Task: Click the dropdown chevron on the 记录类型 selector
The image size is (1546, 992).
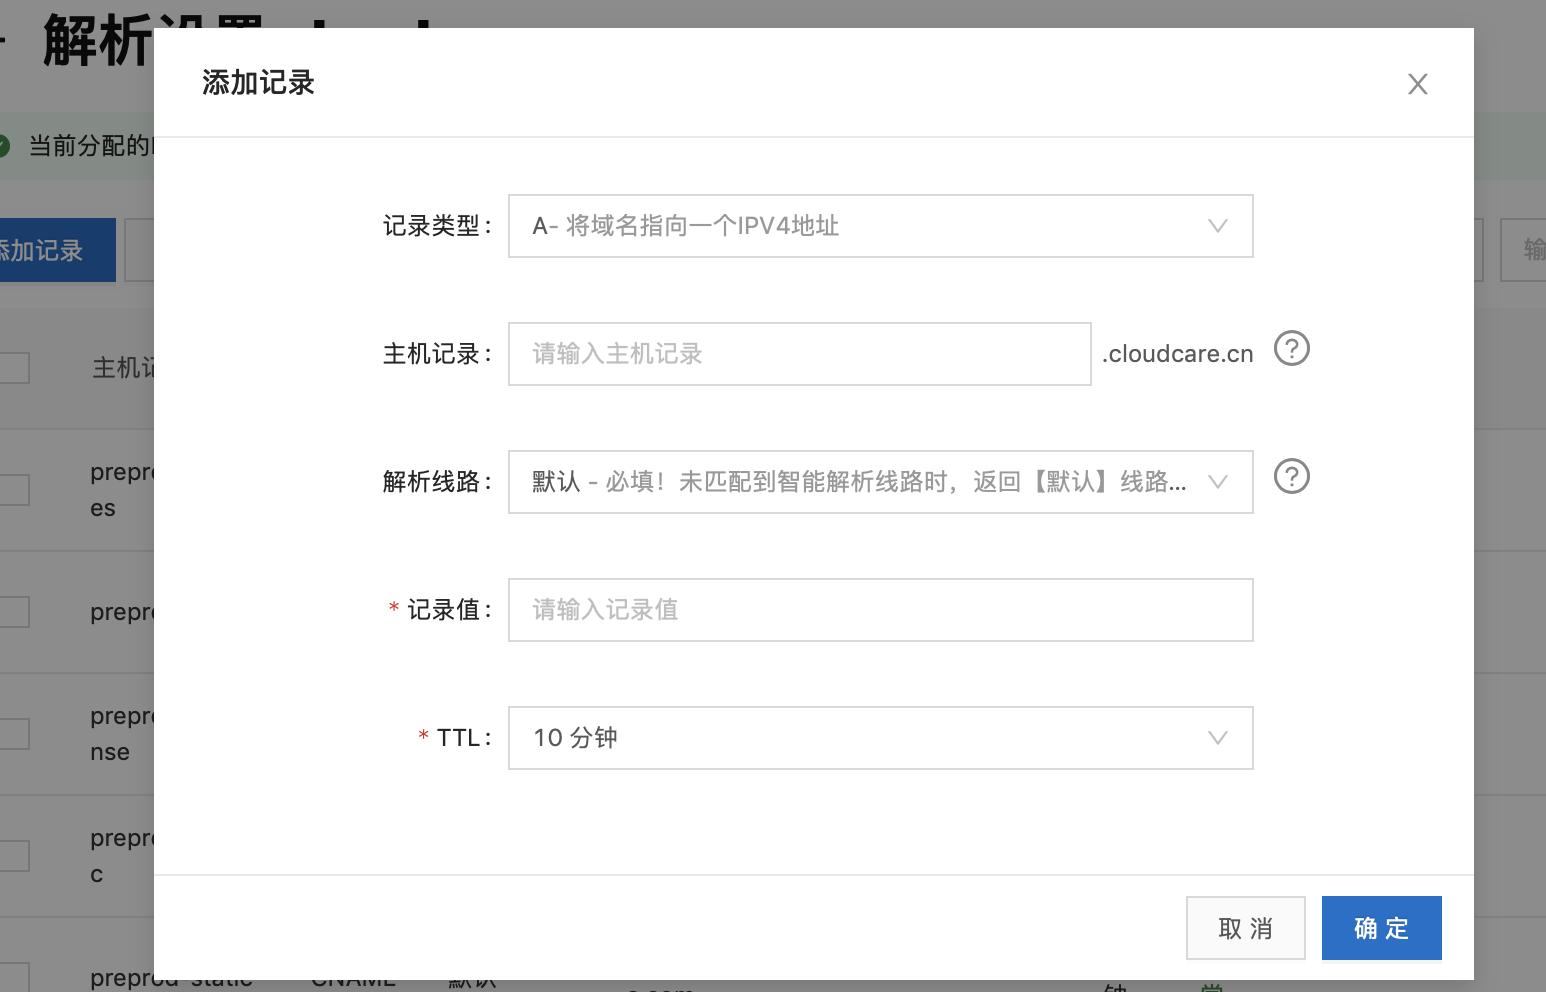Action: pyautogui.click(x=1217, y=226)
